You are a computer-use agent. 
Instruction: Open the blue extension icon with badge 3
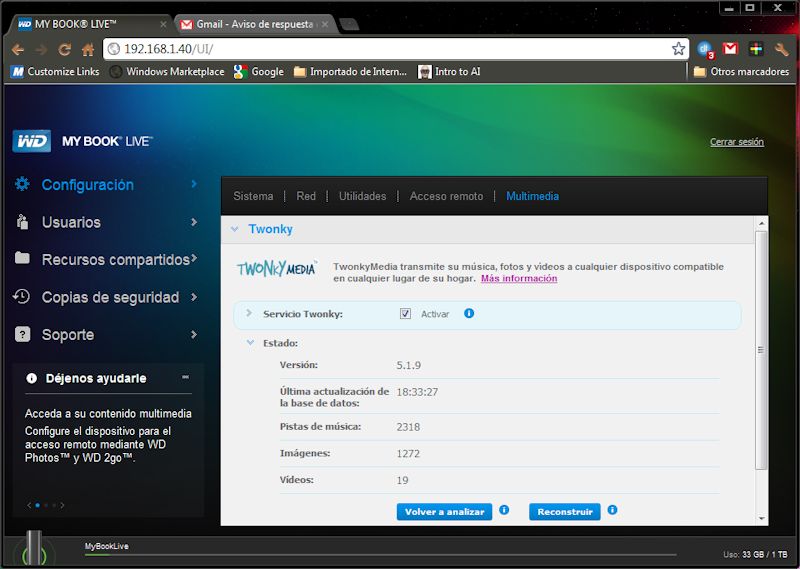pos(706,50)
